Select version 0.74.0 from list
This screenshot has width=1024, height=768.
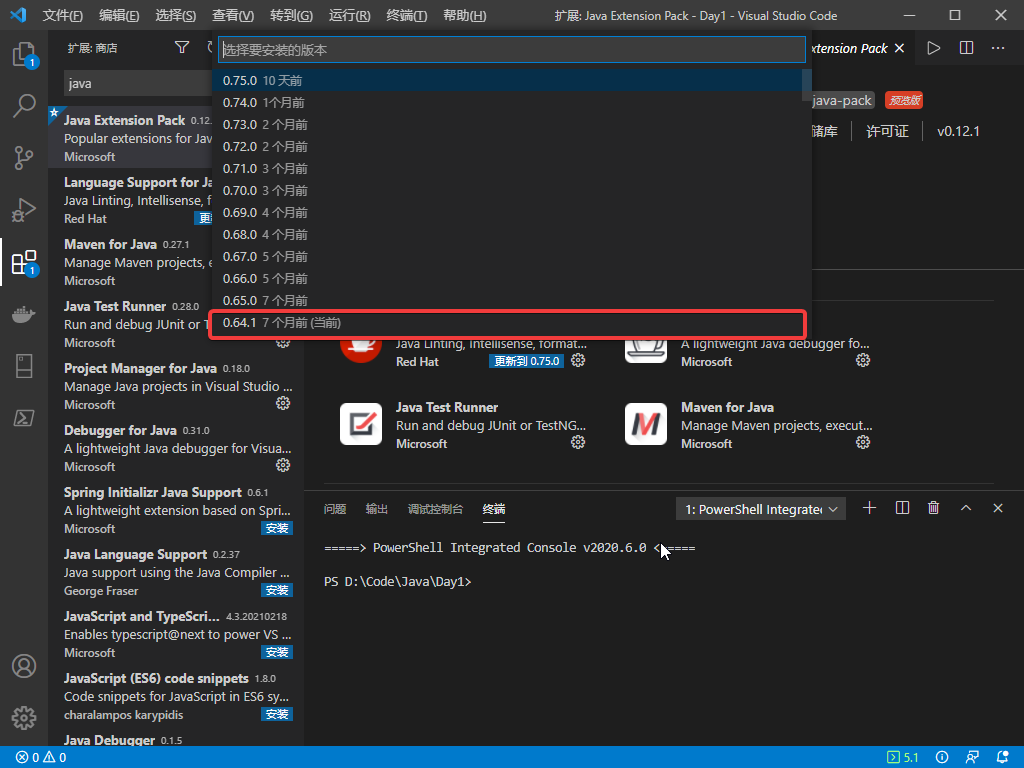tap(507, 103)
